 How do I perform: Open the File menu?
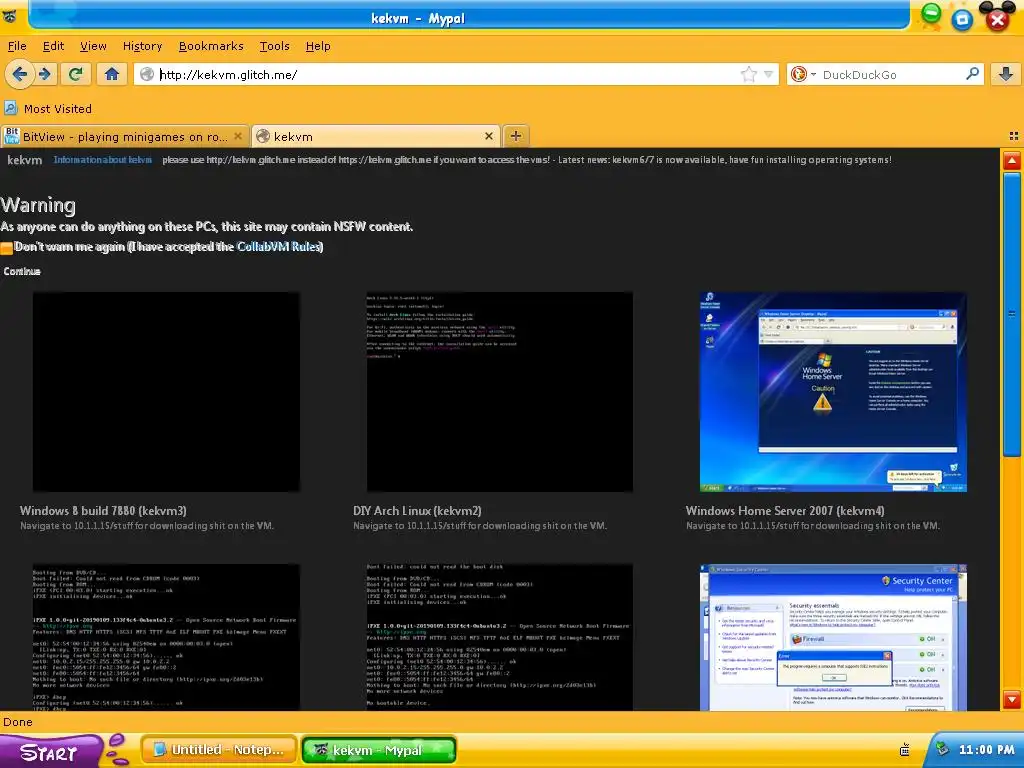tap(17, 46)
